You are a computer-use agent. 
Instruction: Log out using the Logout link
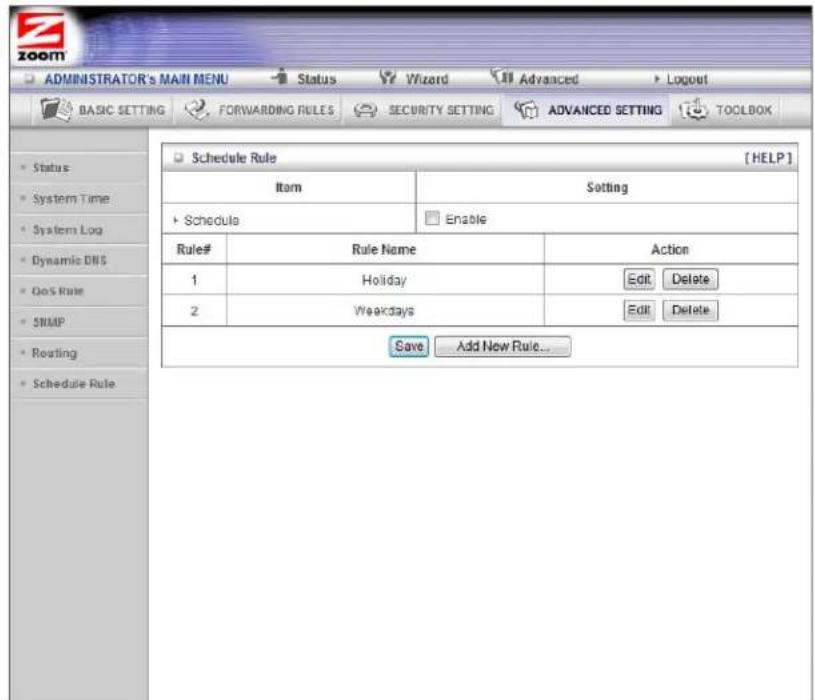[687, 80]
